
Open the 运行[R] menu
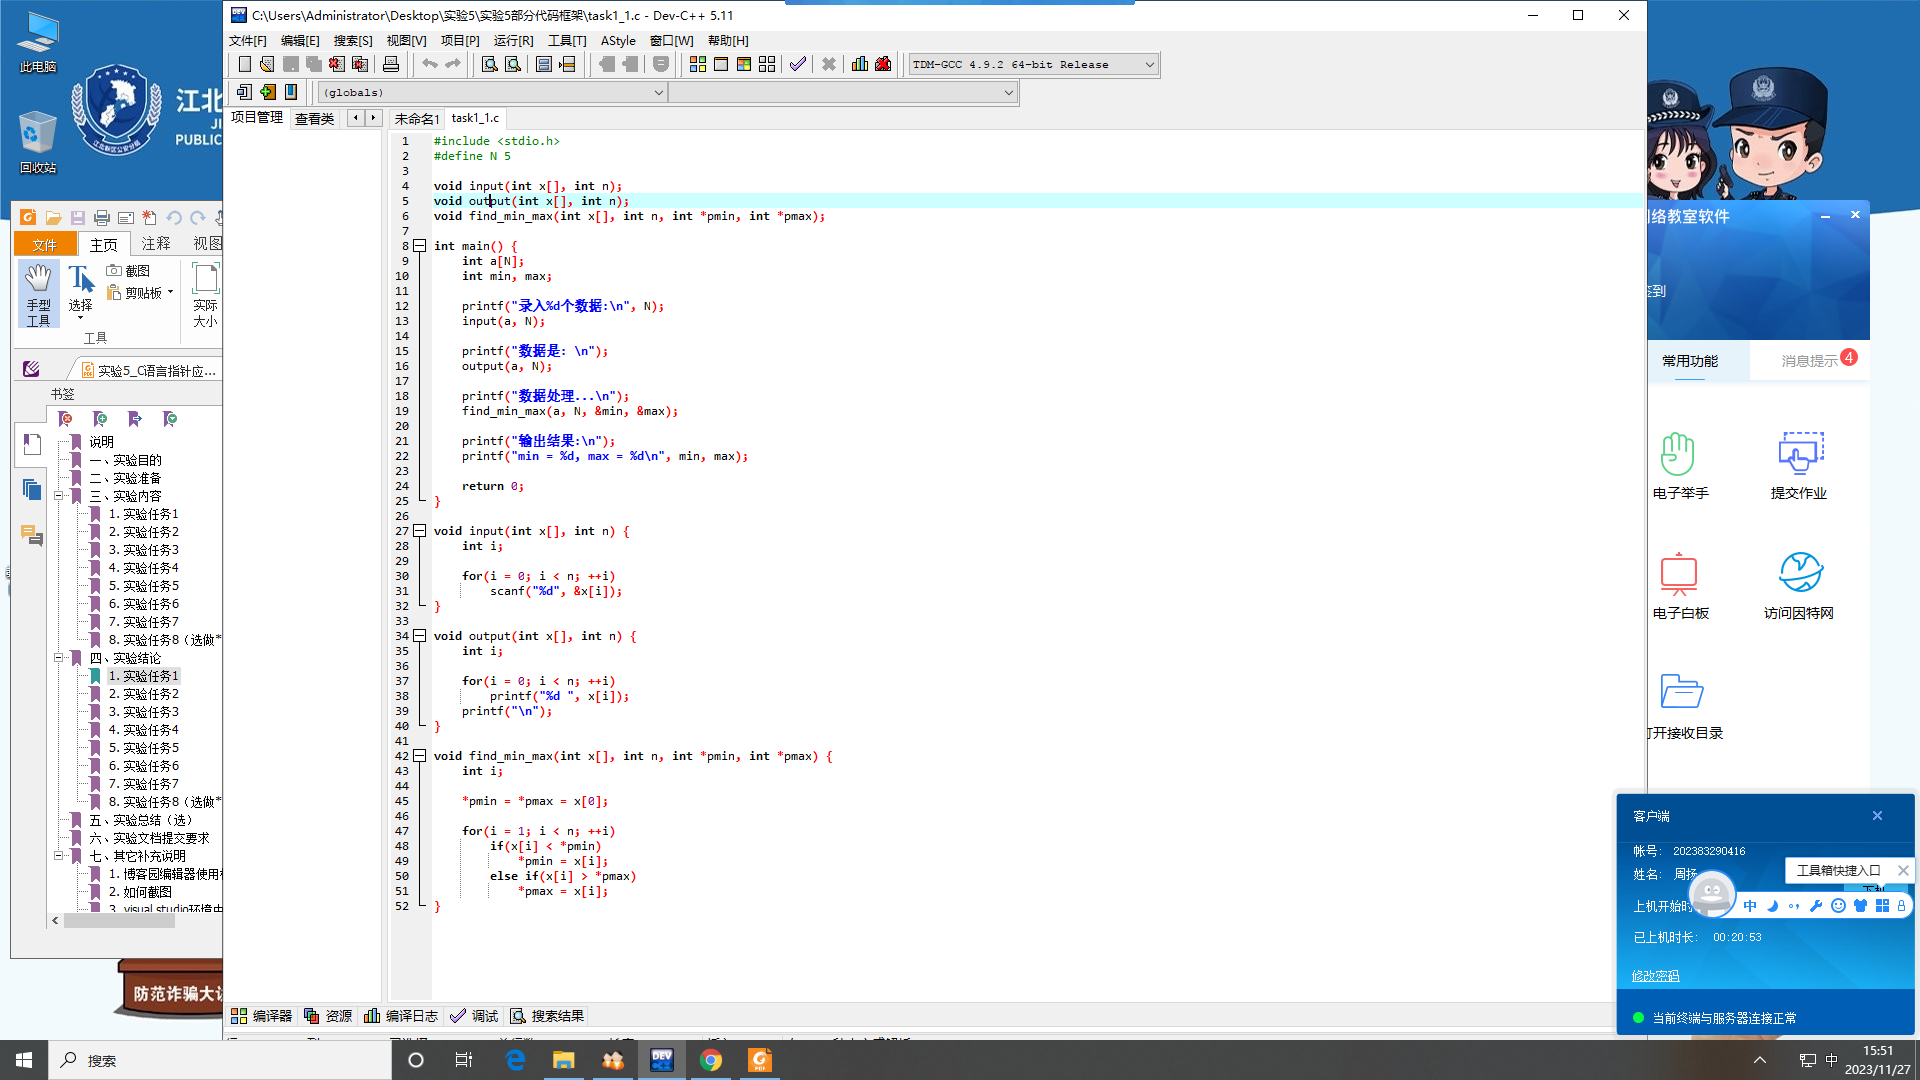point(513,41)
